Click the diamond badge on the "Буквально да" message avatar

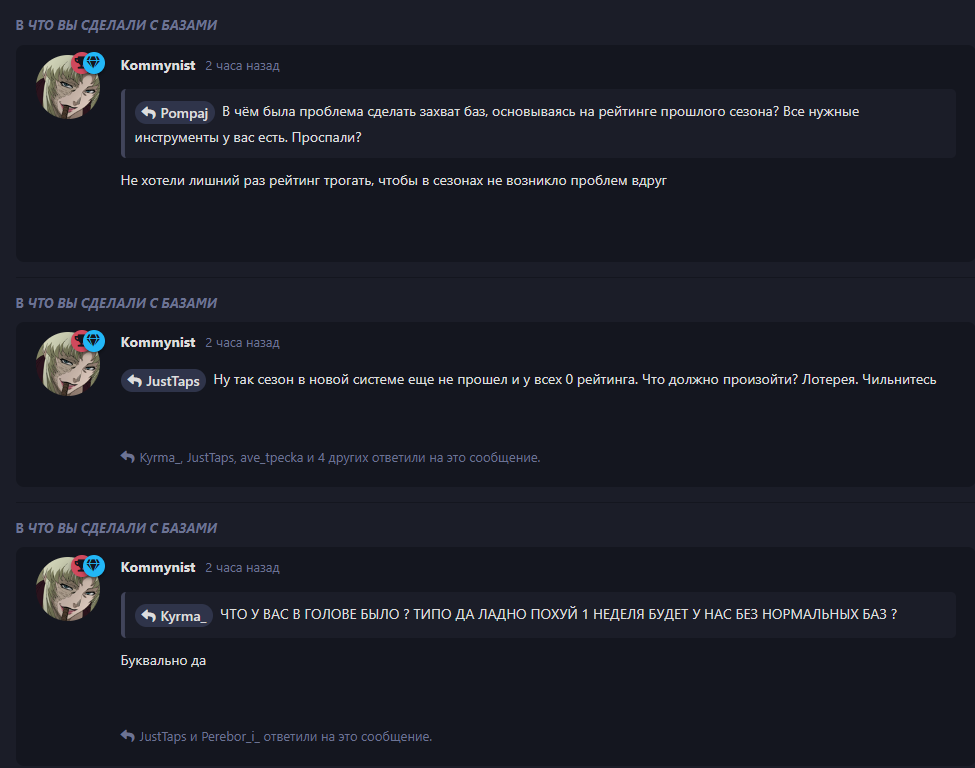[x=94, y=565]
